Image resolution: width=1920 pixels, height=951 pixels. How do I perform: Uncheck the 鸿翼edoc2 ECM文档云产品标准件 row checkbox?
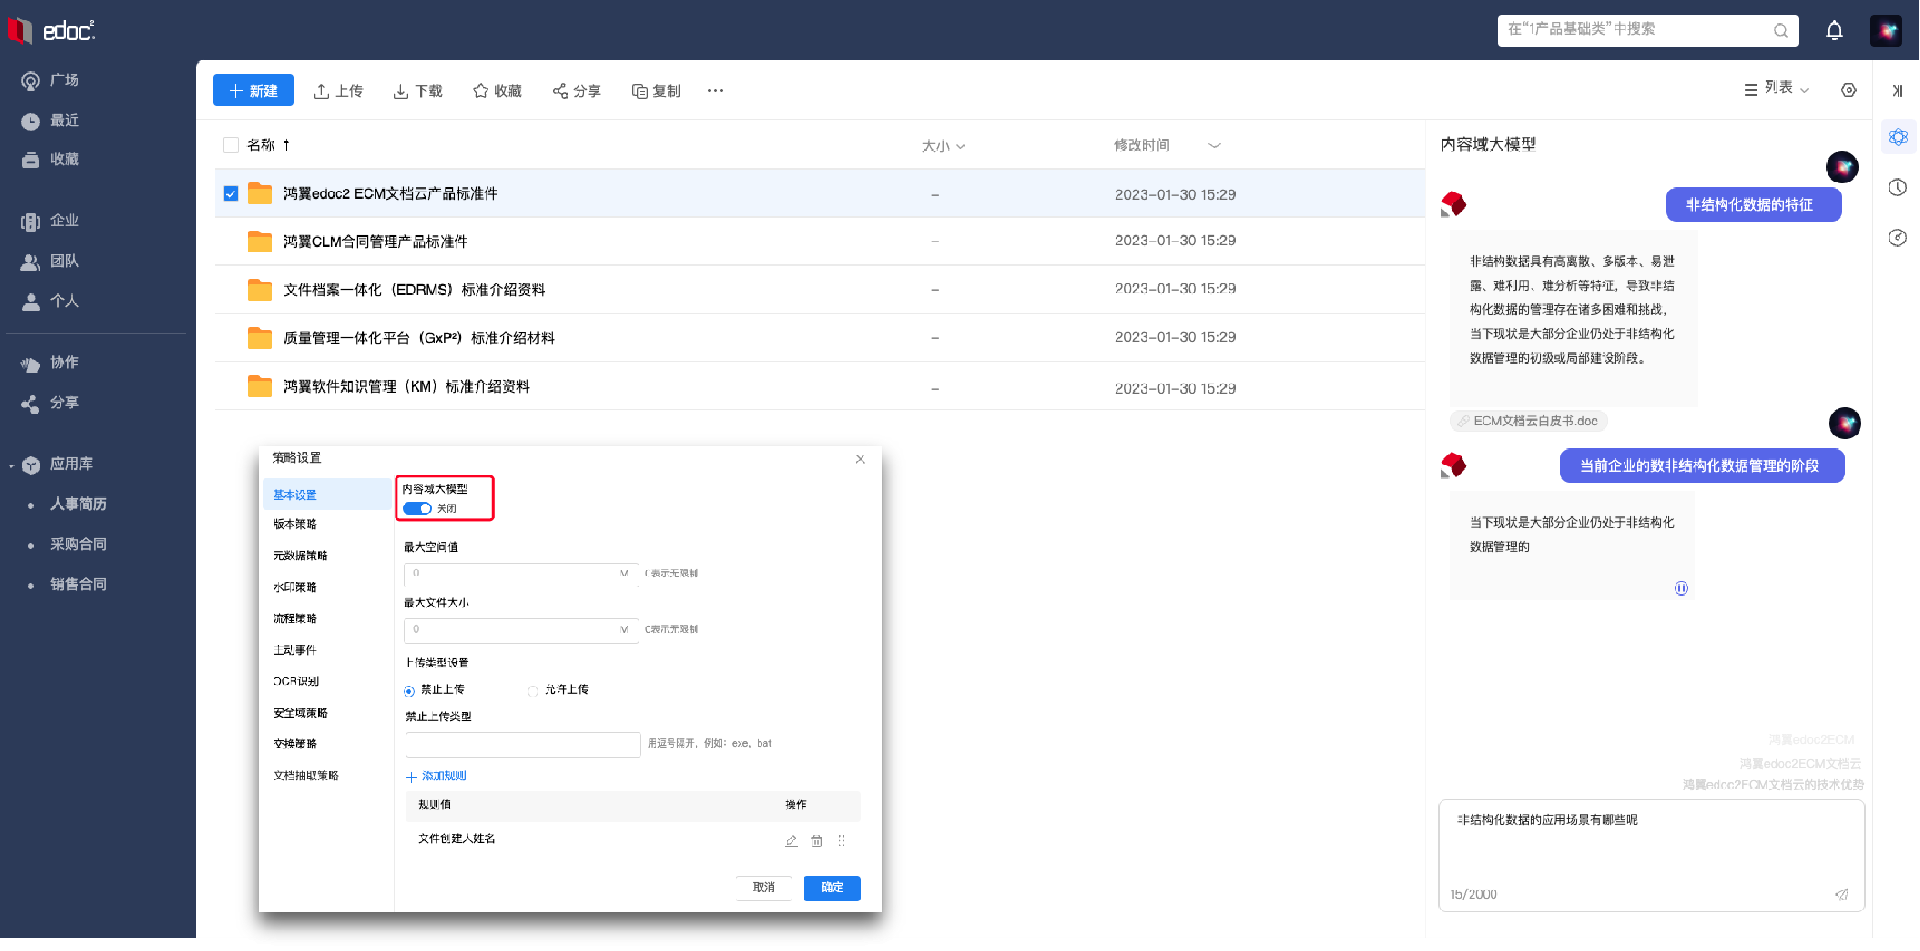coord(231,194)
